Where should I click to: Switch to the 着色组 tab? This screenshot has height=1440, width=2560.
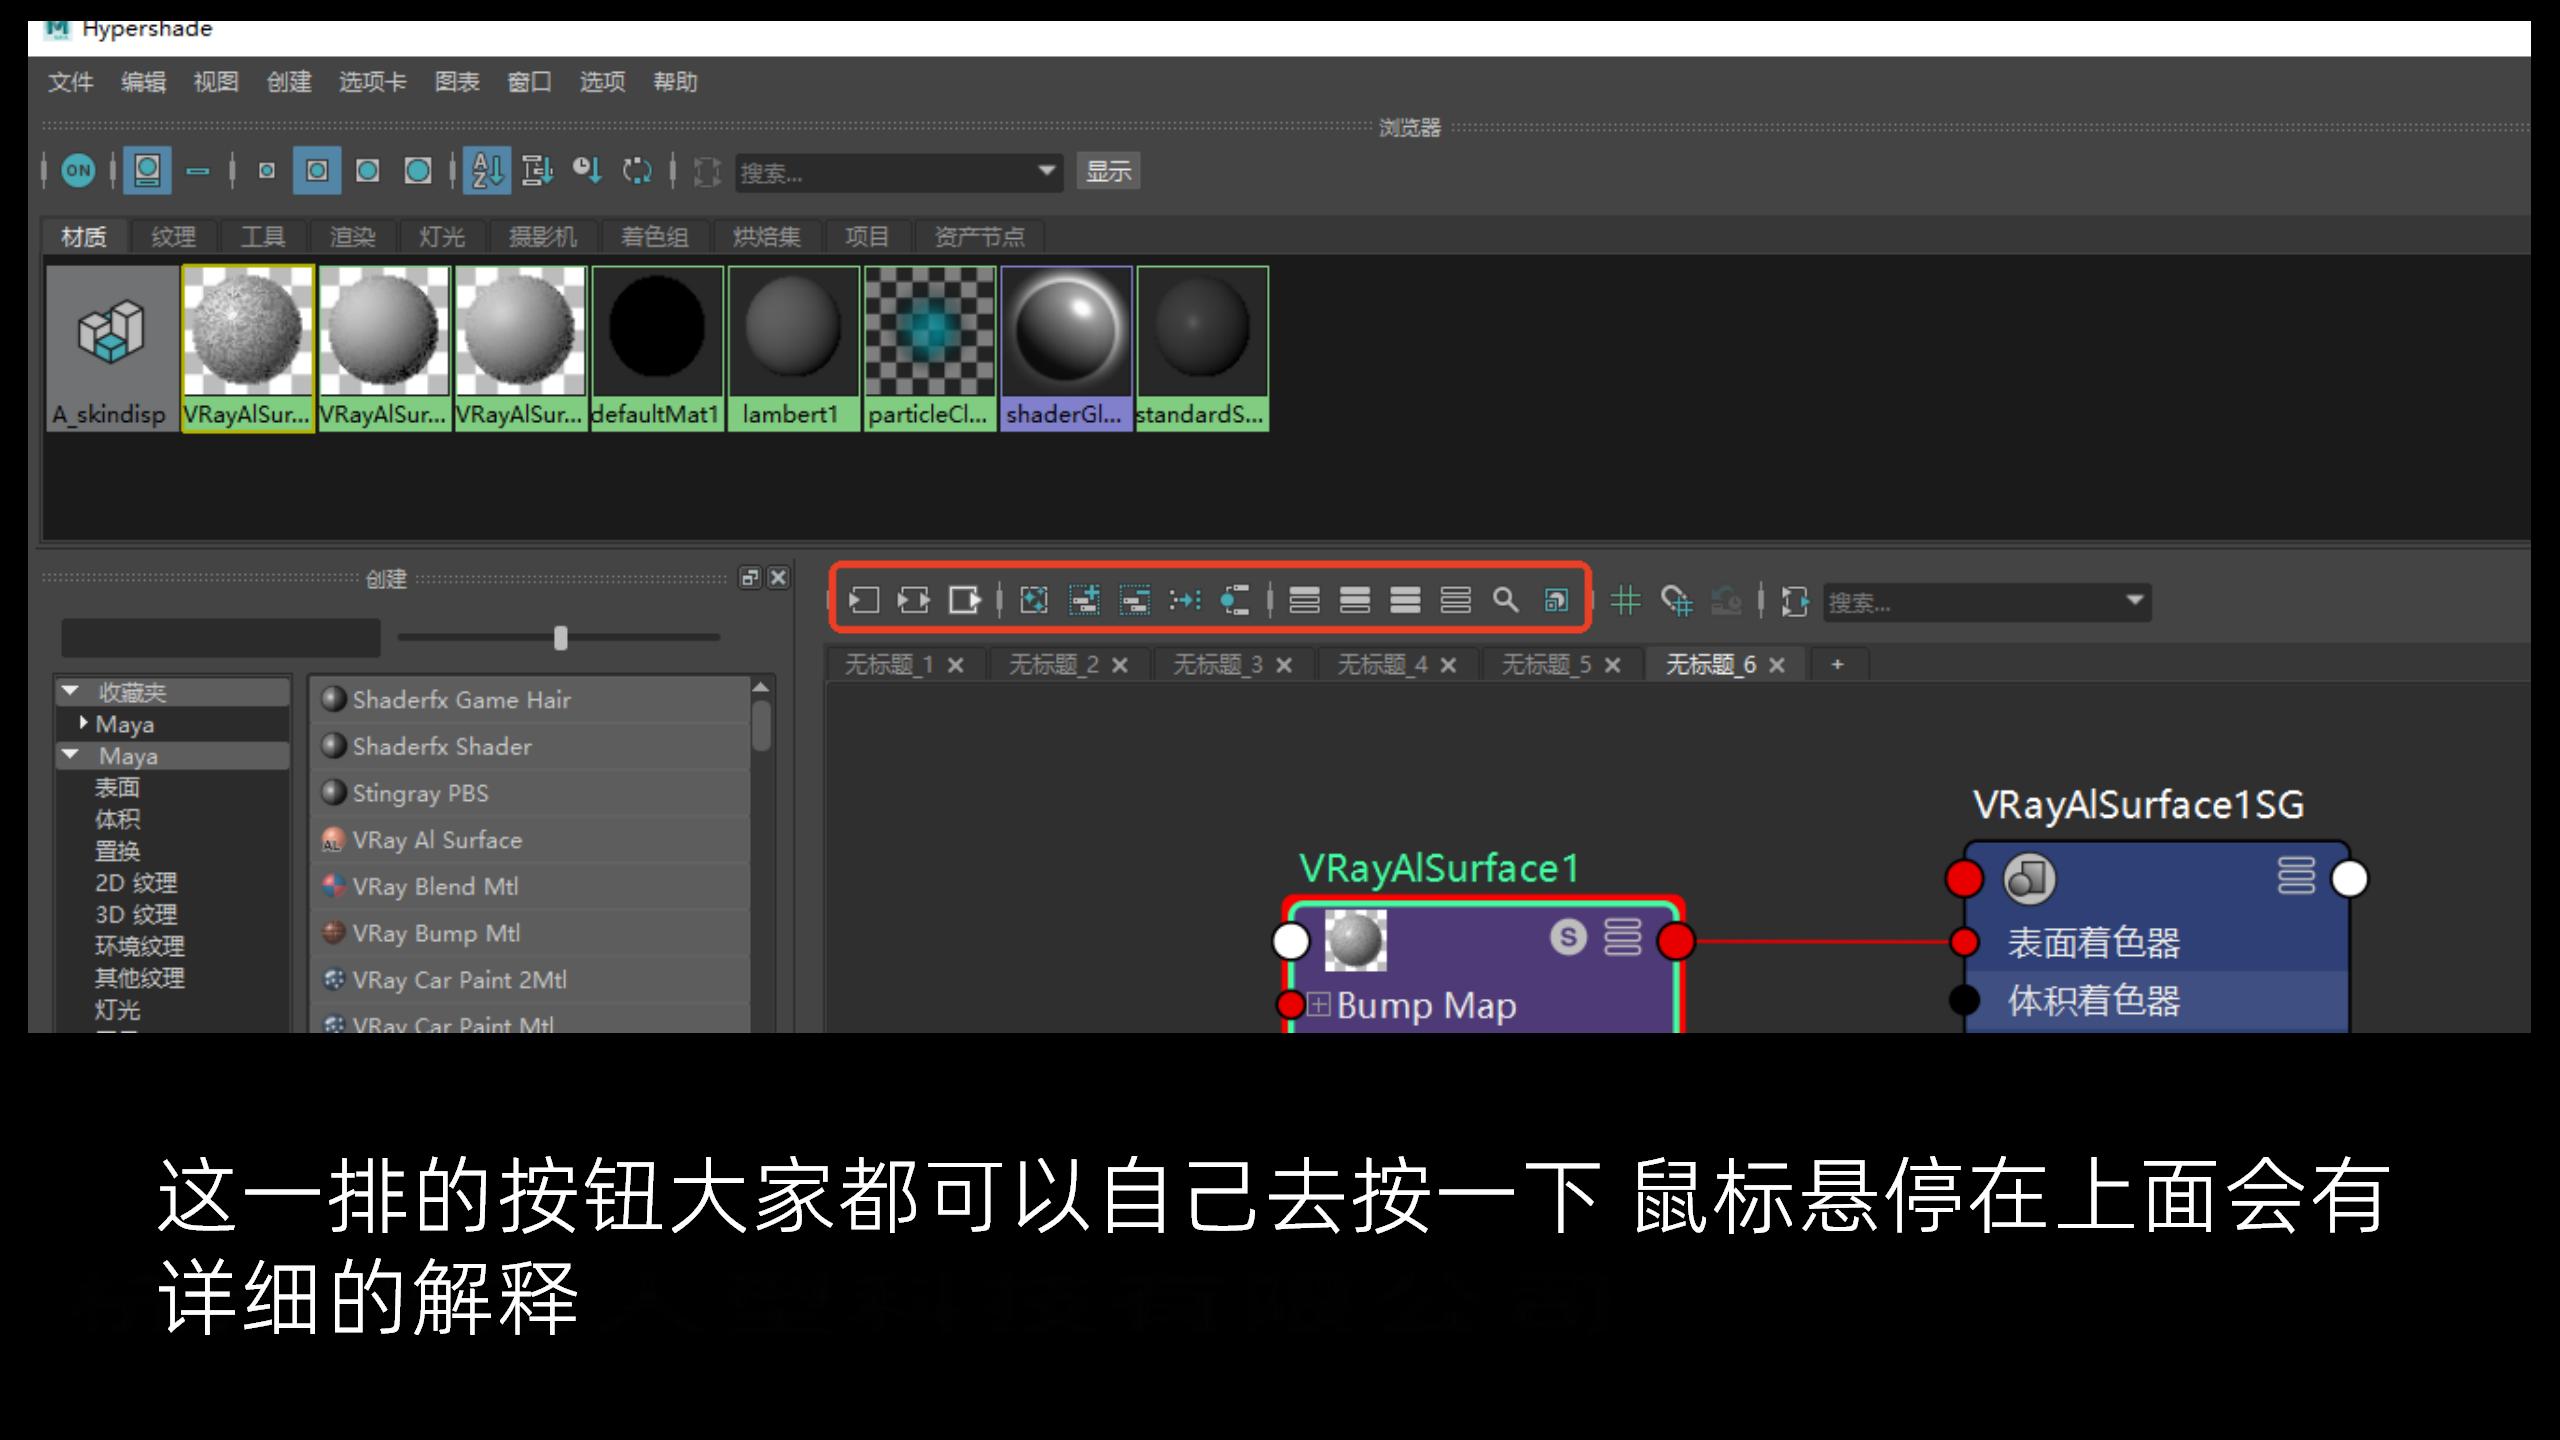point(654,237)
